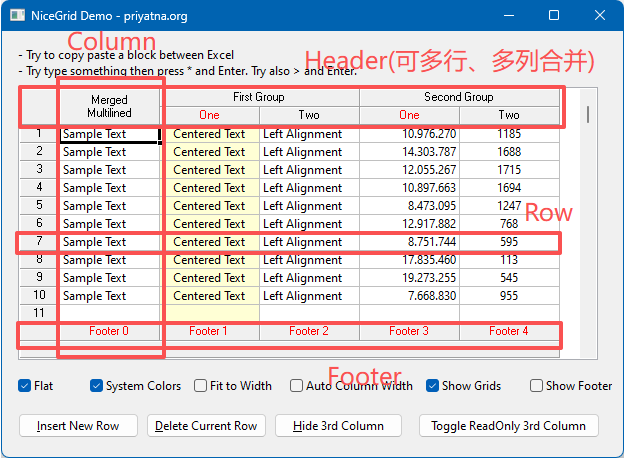Click the Sample Text cell in row 5
The width and height of the screenshot is (625, 460).
point(109,206)
